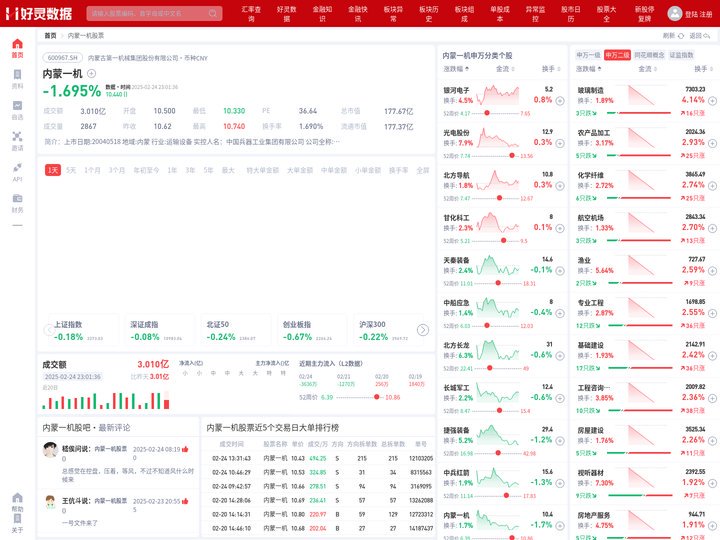Switch to 申万一级 tab
Screen dimensions: 720x540
pyautogui.click(x=588, y=55)
